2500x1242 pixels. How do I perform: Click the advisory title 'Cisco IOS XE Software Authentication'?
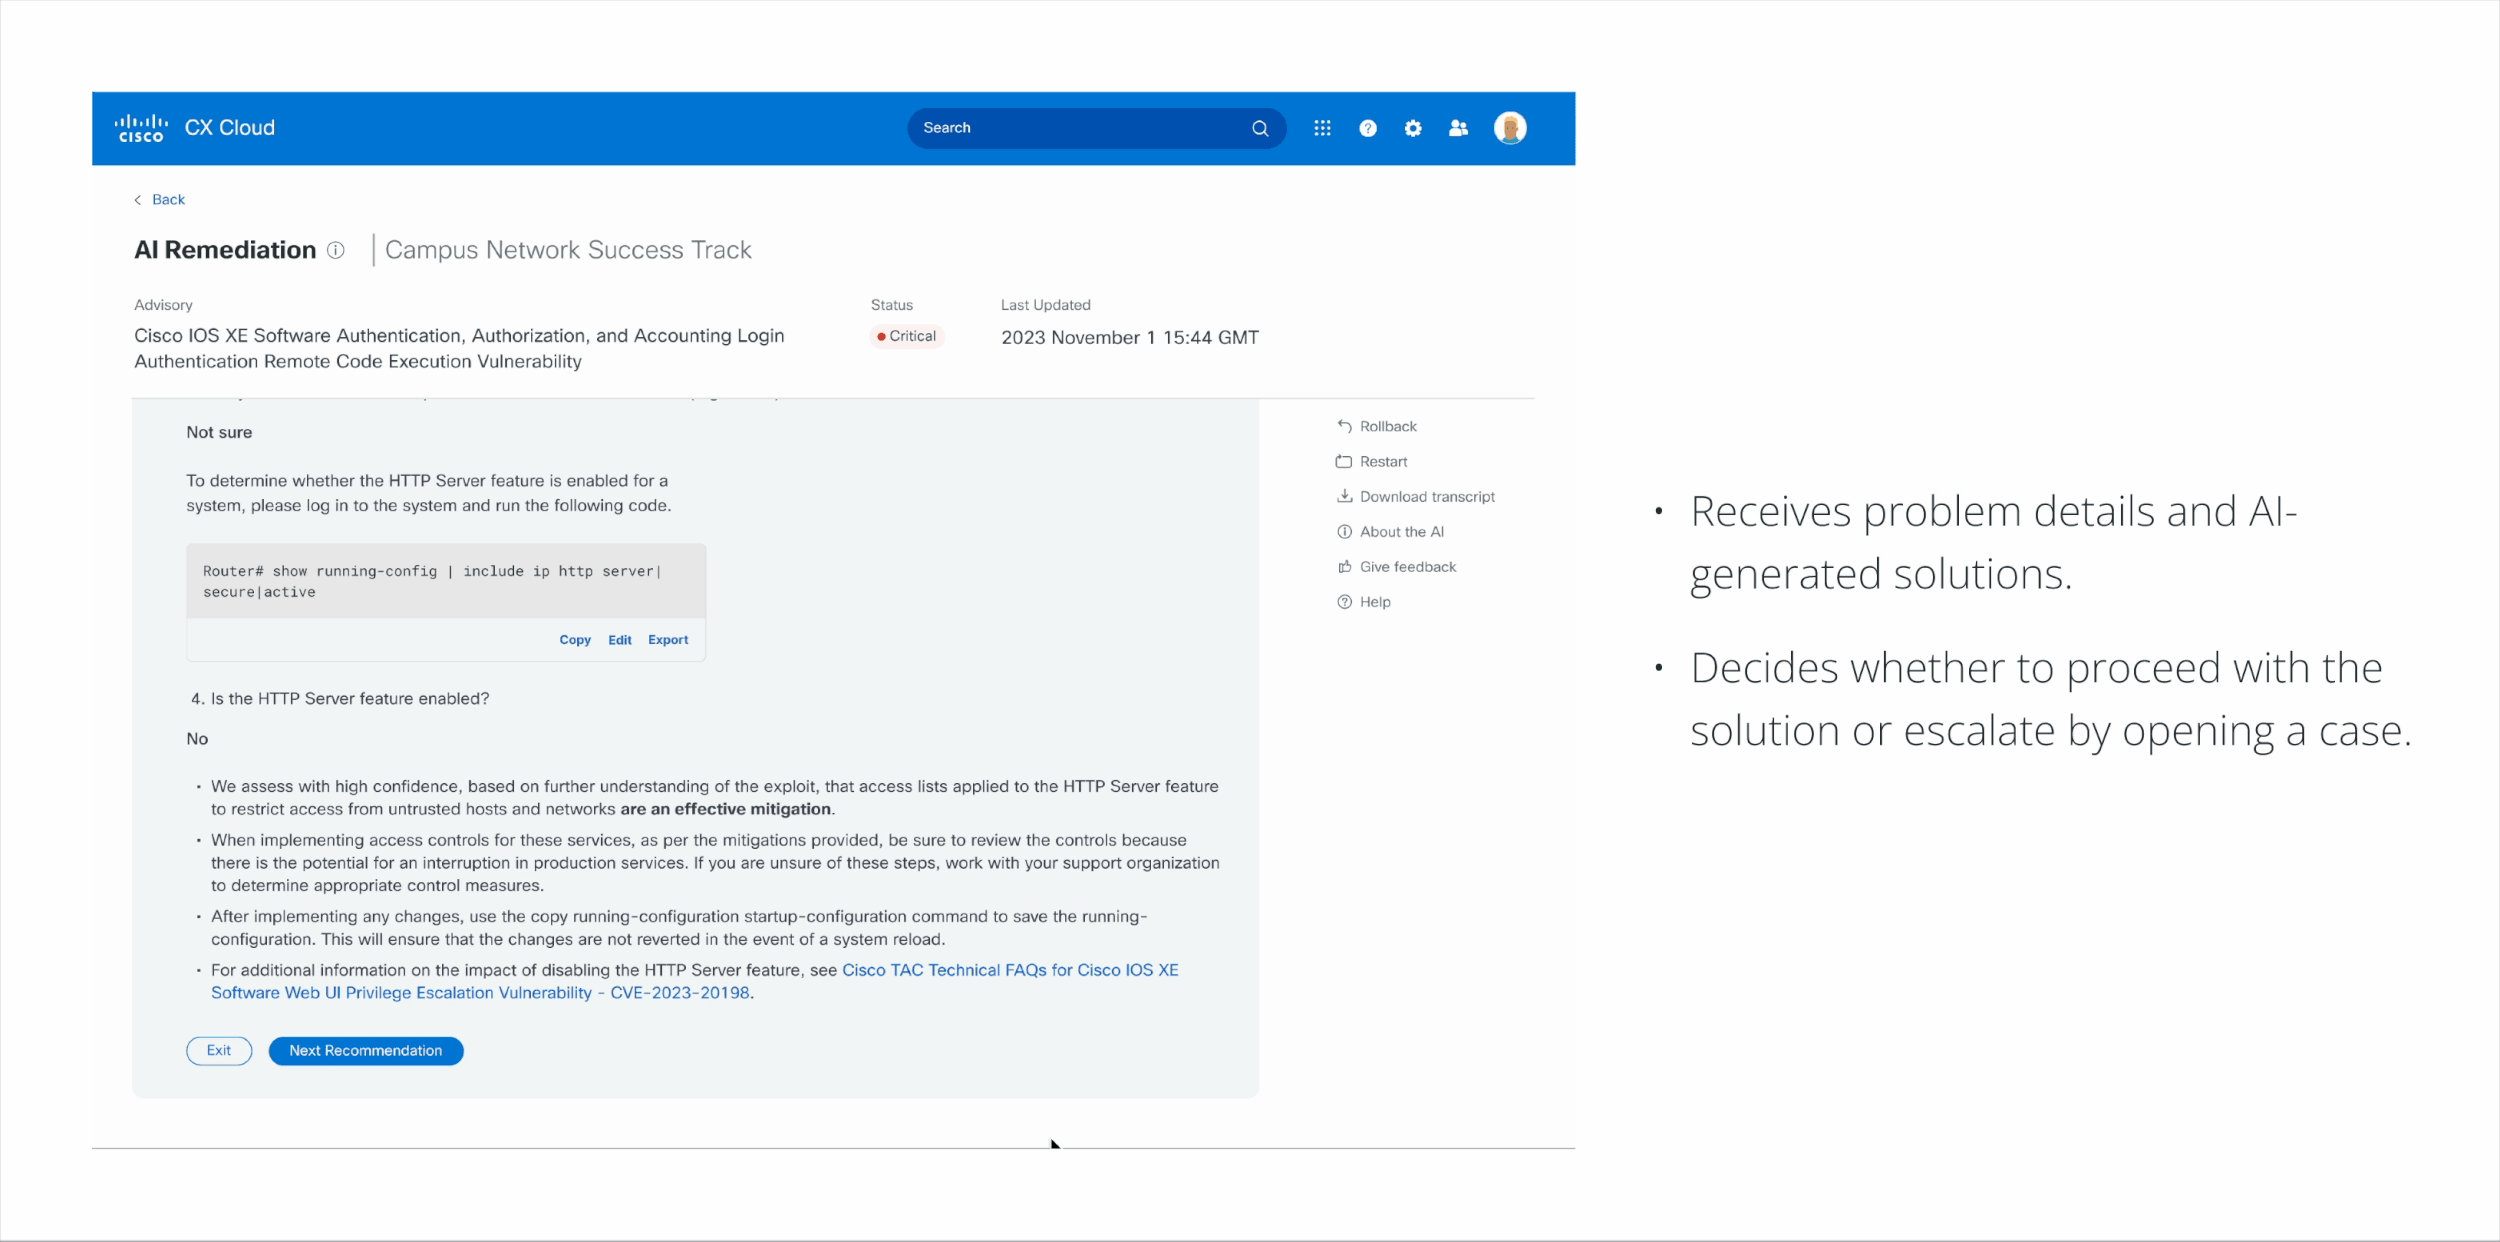pos(459,348)
